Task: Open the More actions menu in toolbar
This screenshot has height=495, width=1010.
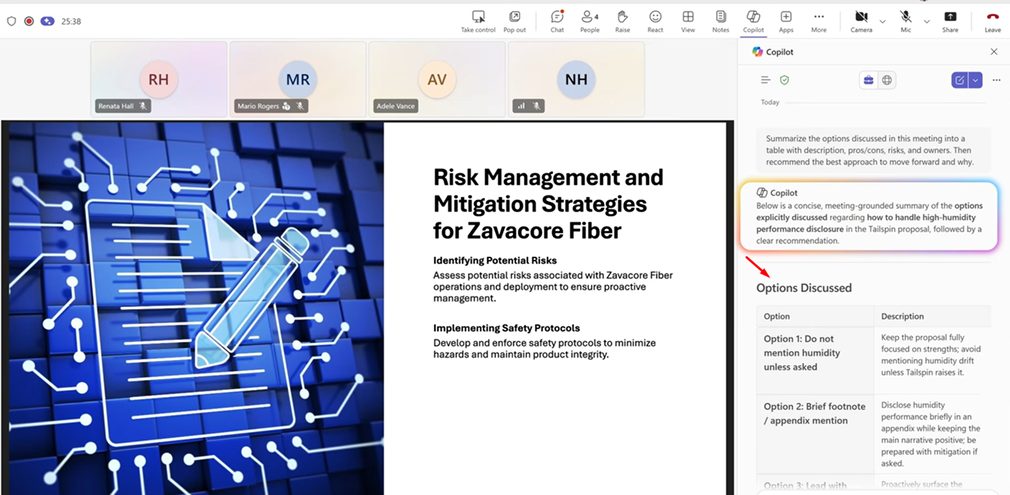Action: point(819,20)
